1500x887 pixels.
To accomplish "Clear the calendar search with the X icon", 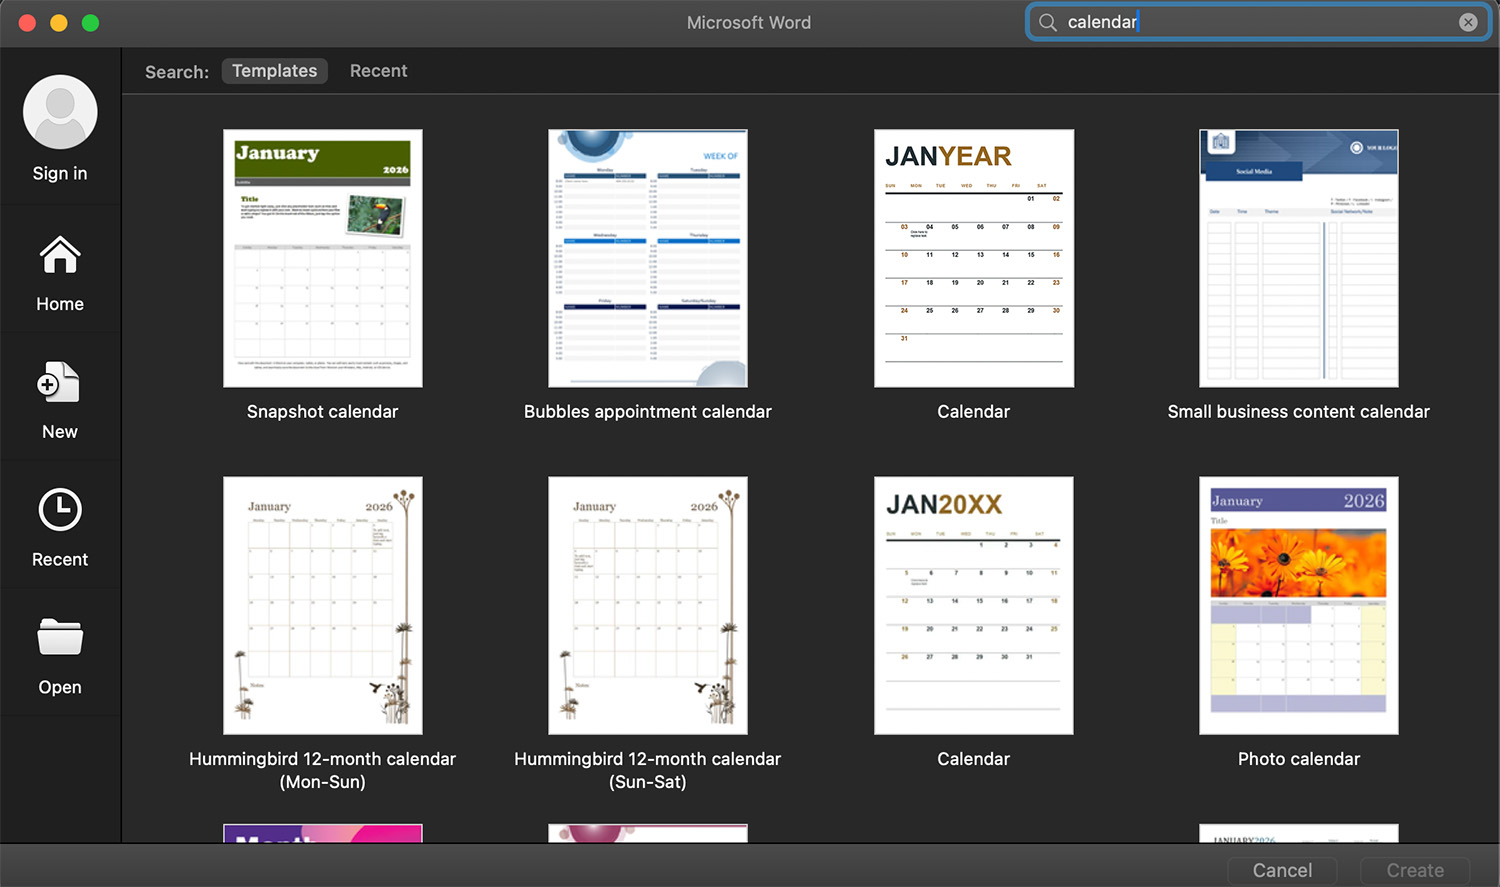I will pyautogui.click(x=1468, y=21).
